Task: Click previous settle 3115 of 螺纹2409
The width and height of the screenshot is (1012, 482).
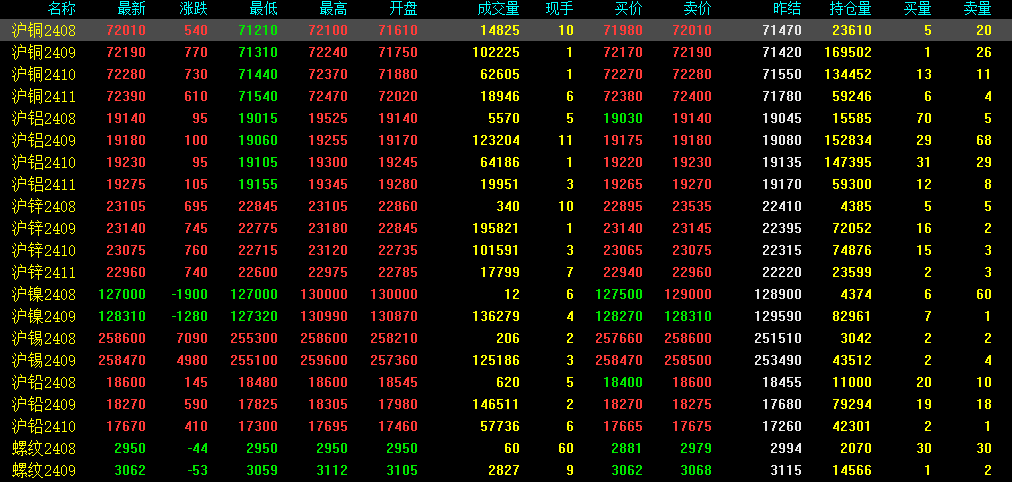Action: pos(785,470)
